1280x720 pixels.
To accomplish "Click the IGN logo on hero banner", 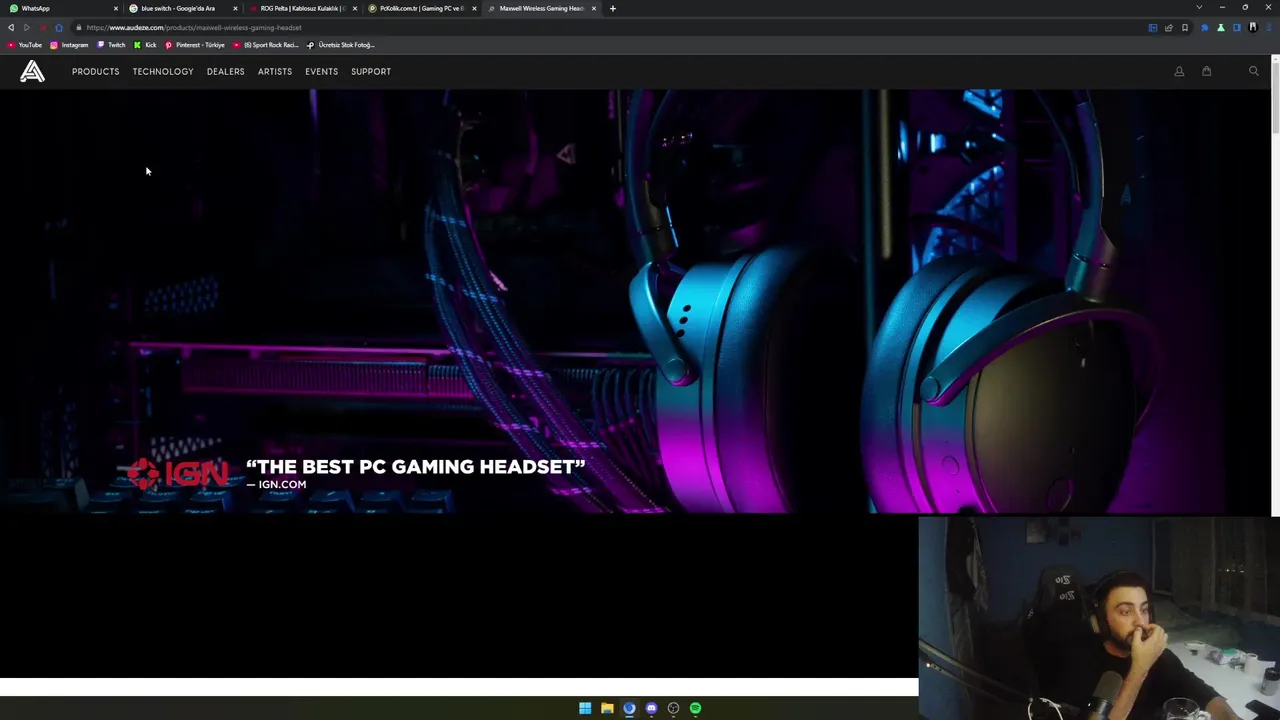I will click(x=178, y=474).
